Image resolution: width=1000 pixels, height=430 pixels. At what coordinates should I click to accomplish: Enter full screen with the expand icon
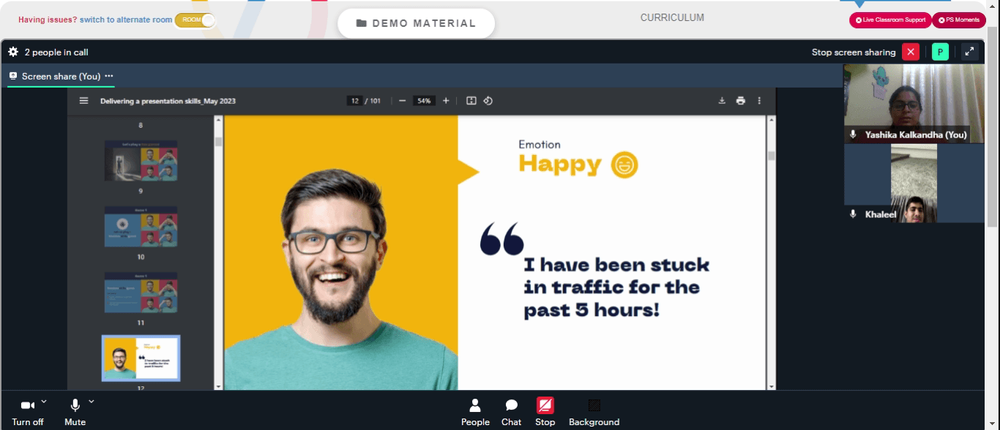[x=969, y=52]
